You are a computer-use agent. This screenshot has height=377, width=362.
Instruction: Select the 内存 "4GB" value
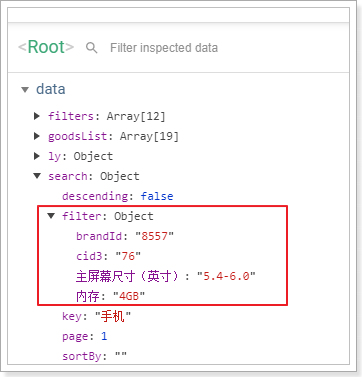pyautogui.click(x=129, y=296)
